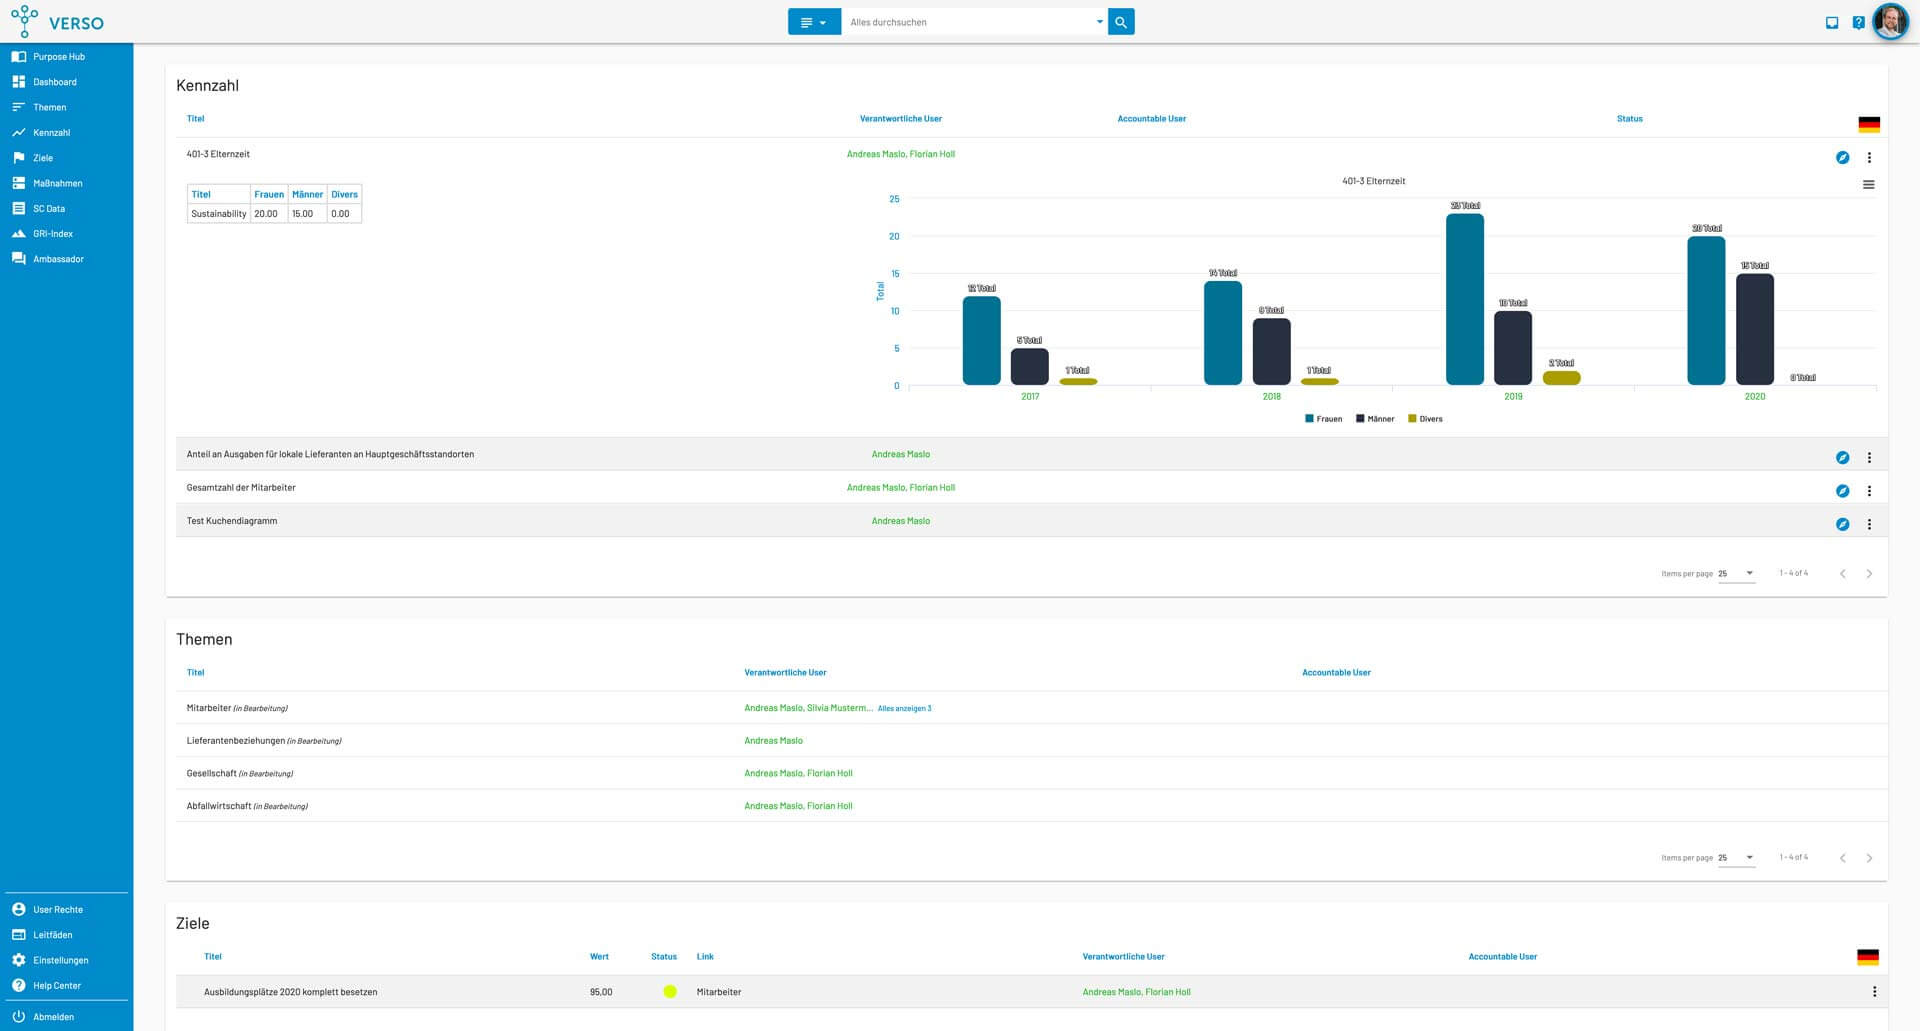Toggle Frauen series in chart legend
The width and height of the screenshot is (1920, 1031).
pyautogui.click(x=1323, y=419)
